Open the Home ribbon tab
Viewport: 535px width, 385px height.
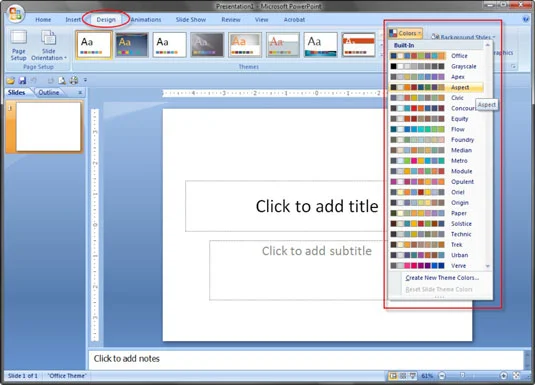[x=43, y=20]
